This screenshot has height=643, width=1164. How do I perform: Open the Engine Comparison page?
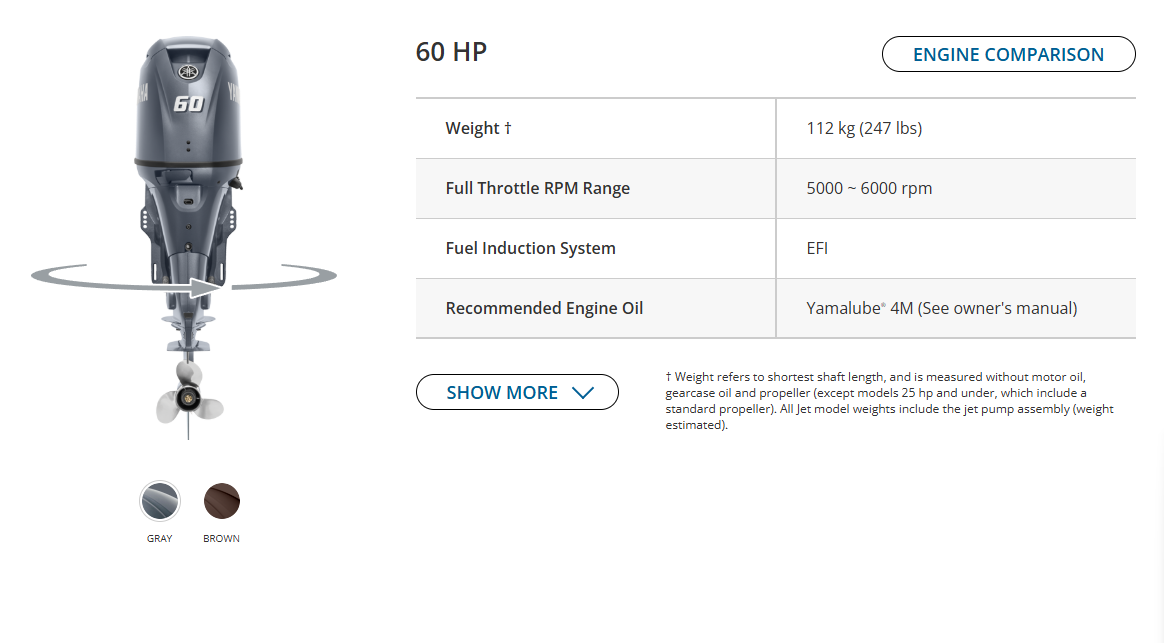1008,55
